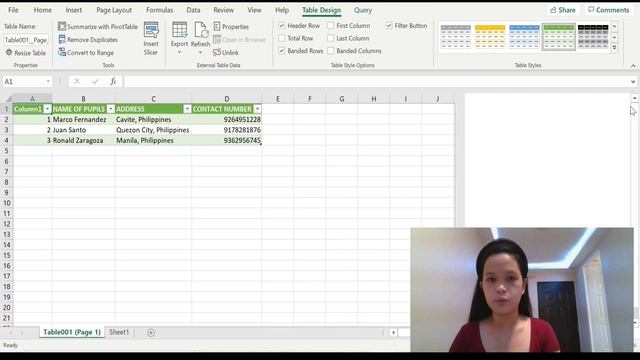Select column D header

227,99
